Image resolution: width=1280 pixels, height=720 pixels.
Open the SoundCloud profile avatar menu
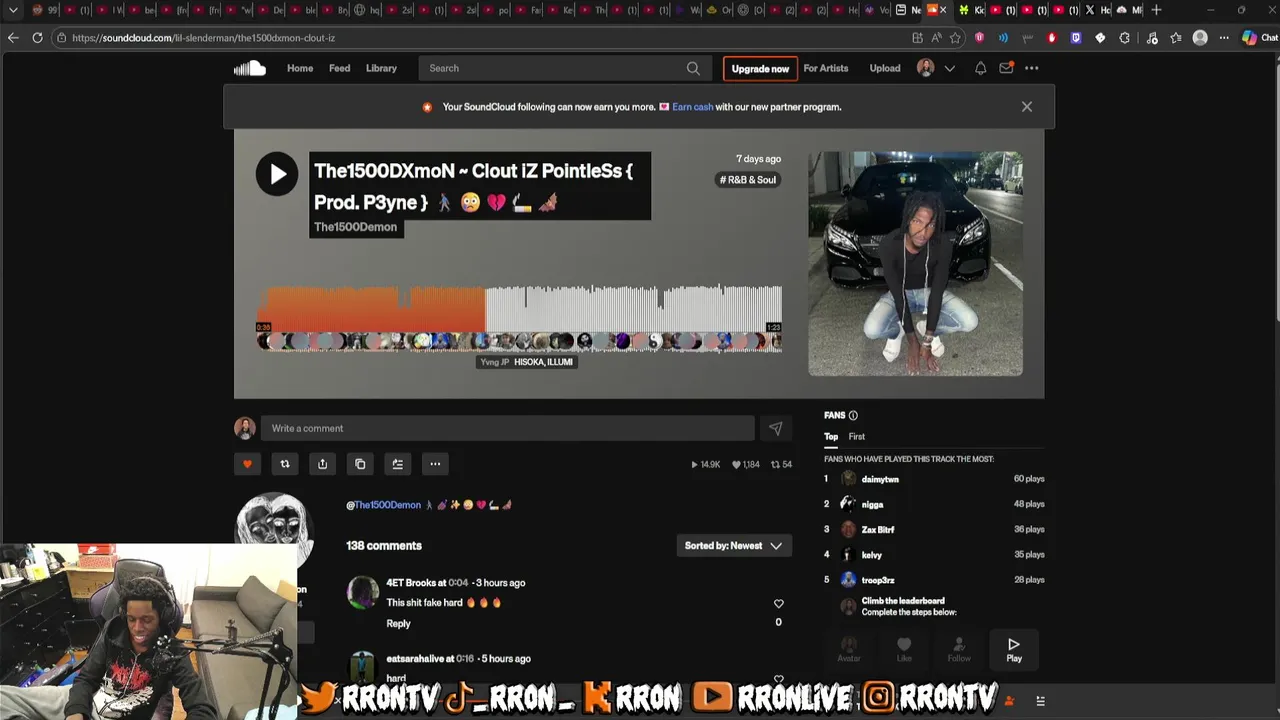click(x=926, y=68)
